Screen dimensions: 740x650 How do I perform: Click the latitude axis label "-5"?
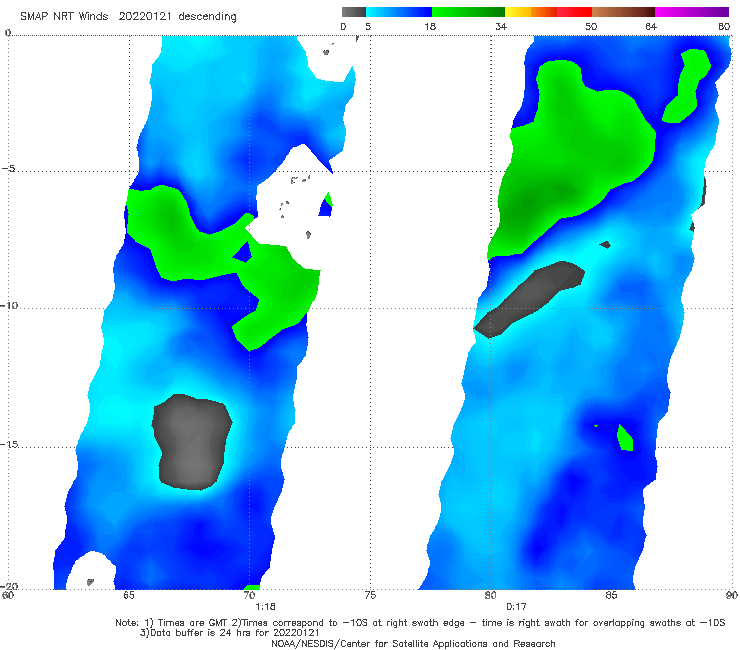point(8,169)
